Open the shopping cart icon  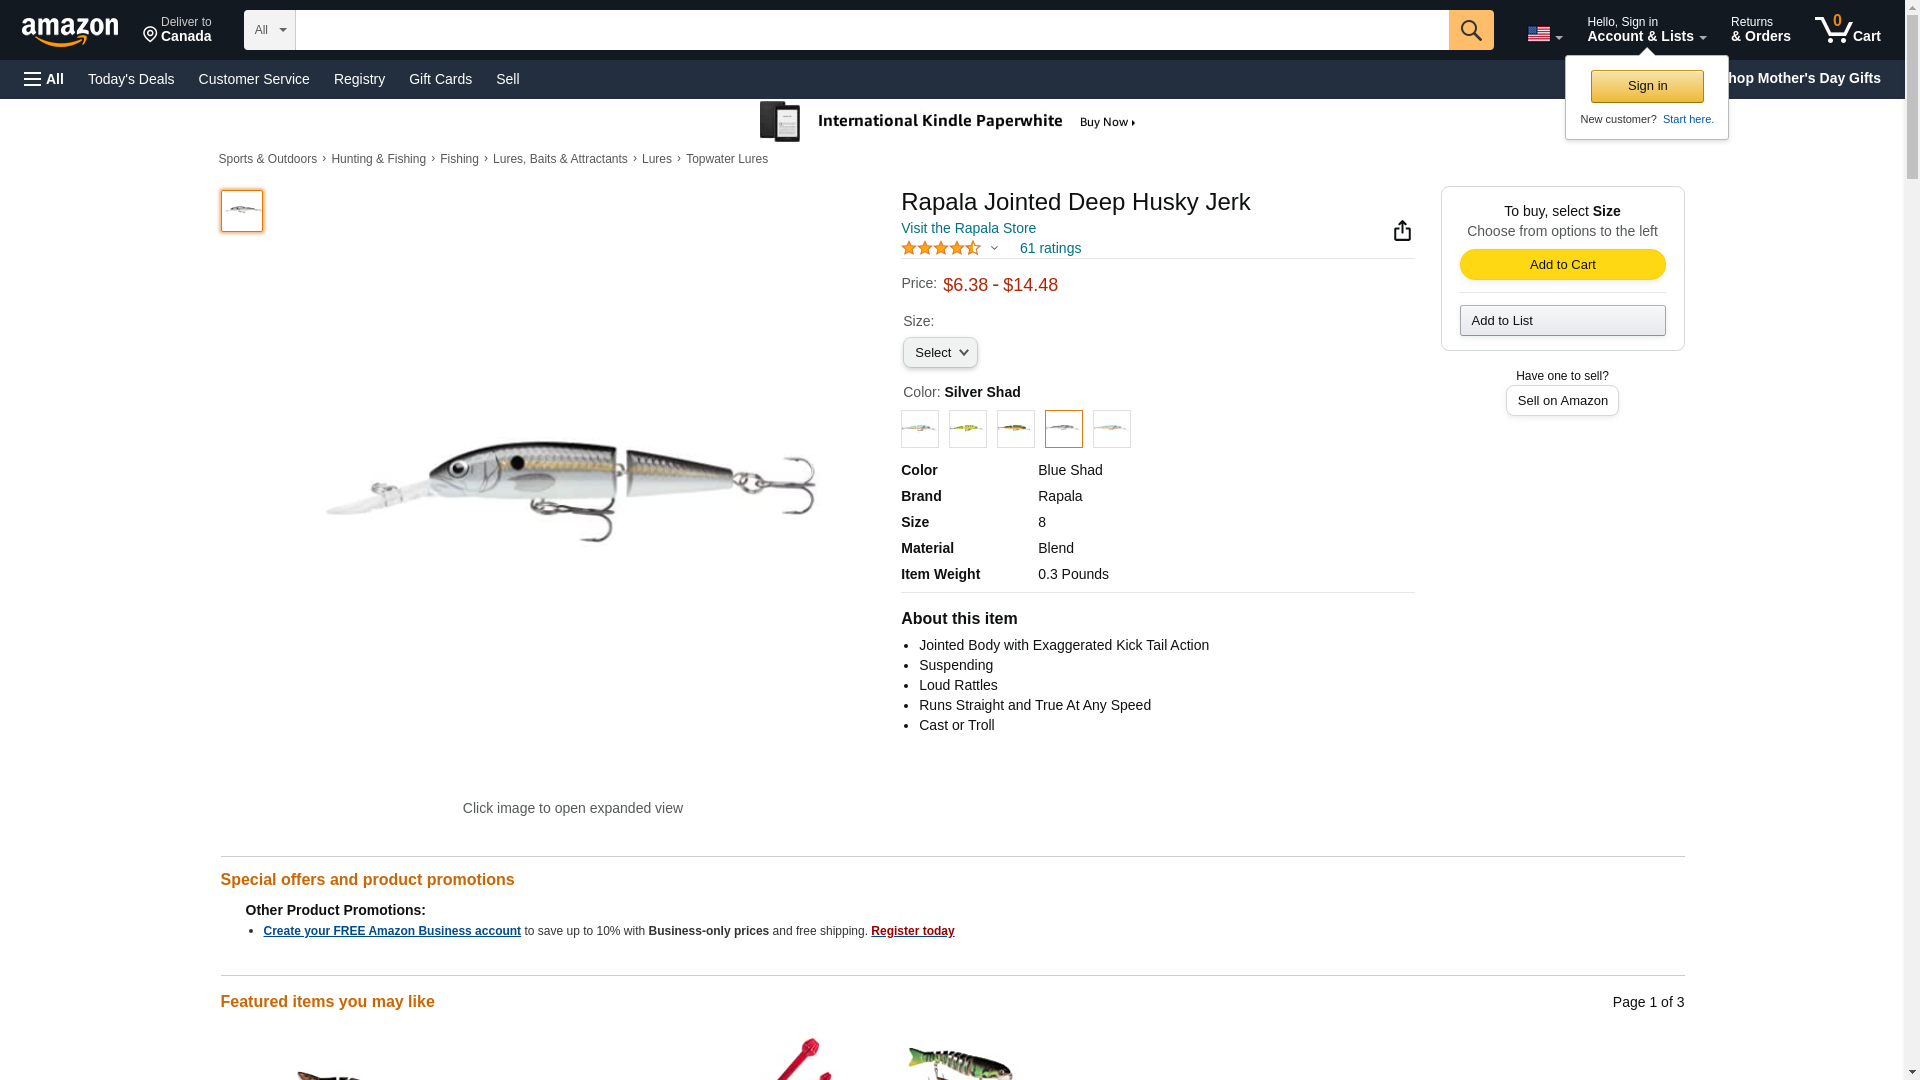(x=1846, y=30)
